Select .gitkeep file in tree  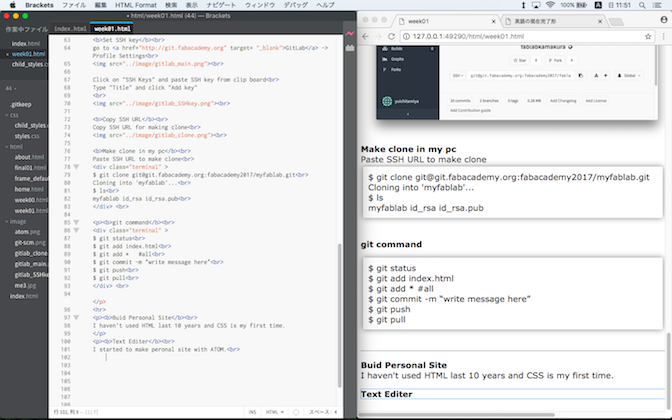21,104
